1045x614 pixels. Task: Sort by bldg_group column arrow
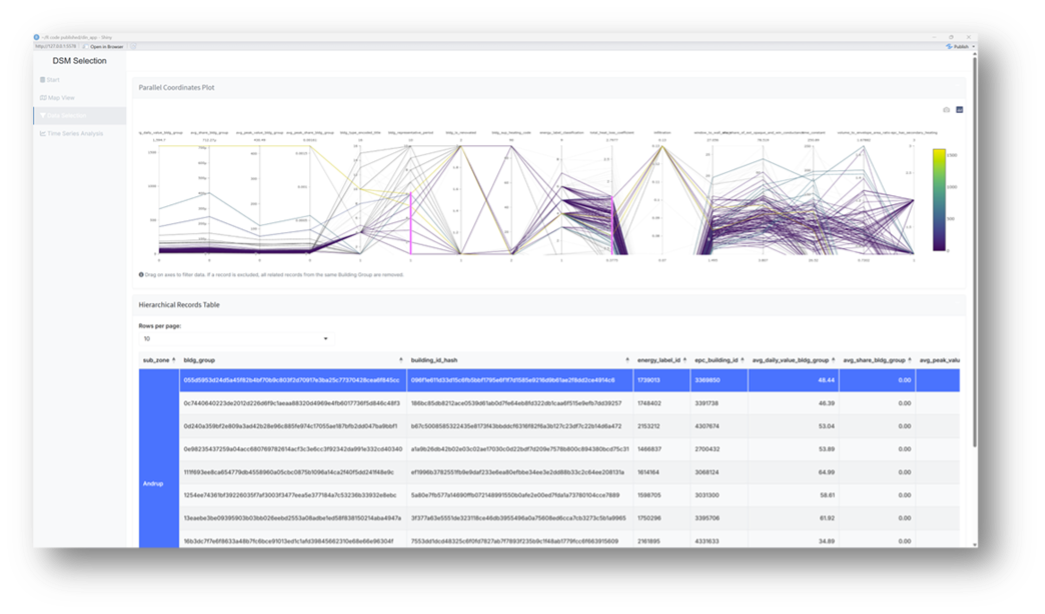click(401, 360)
